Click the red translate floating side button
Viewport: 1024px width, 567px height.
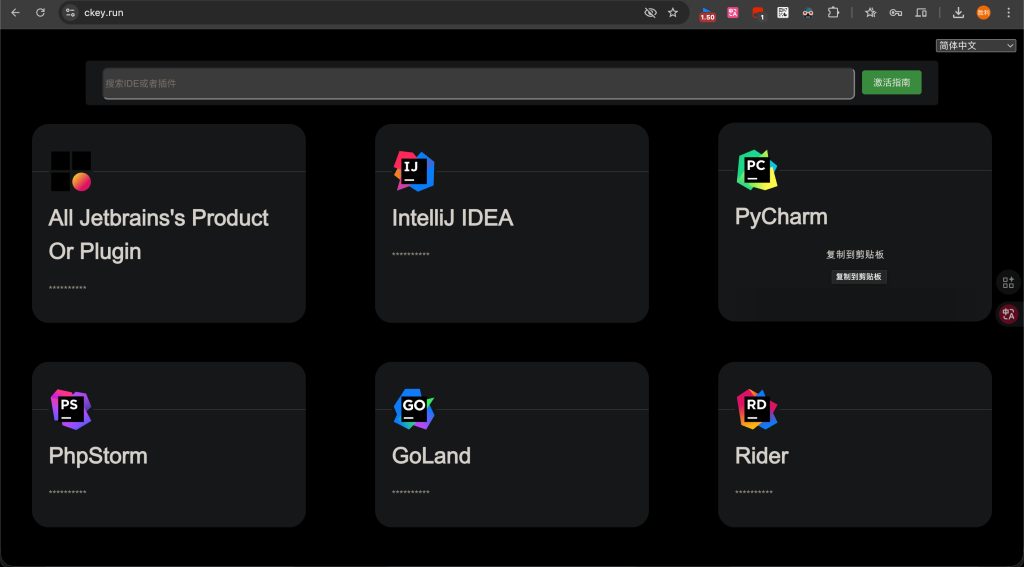[1008, 314]
